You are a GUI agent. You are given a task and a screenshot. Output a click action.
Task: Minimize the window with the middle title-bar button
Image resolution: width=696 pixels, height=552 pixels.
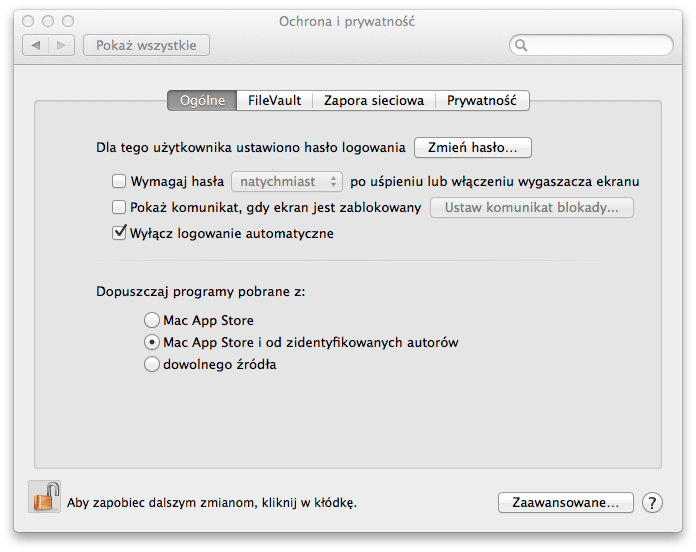(x=48, y=21)
